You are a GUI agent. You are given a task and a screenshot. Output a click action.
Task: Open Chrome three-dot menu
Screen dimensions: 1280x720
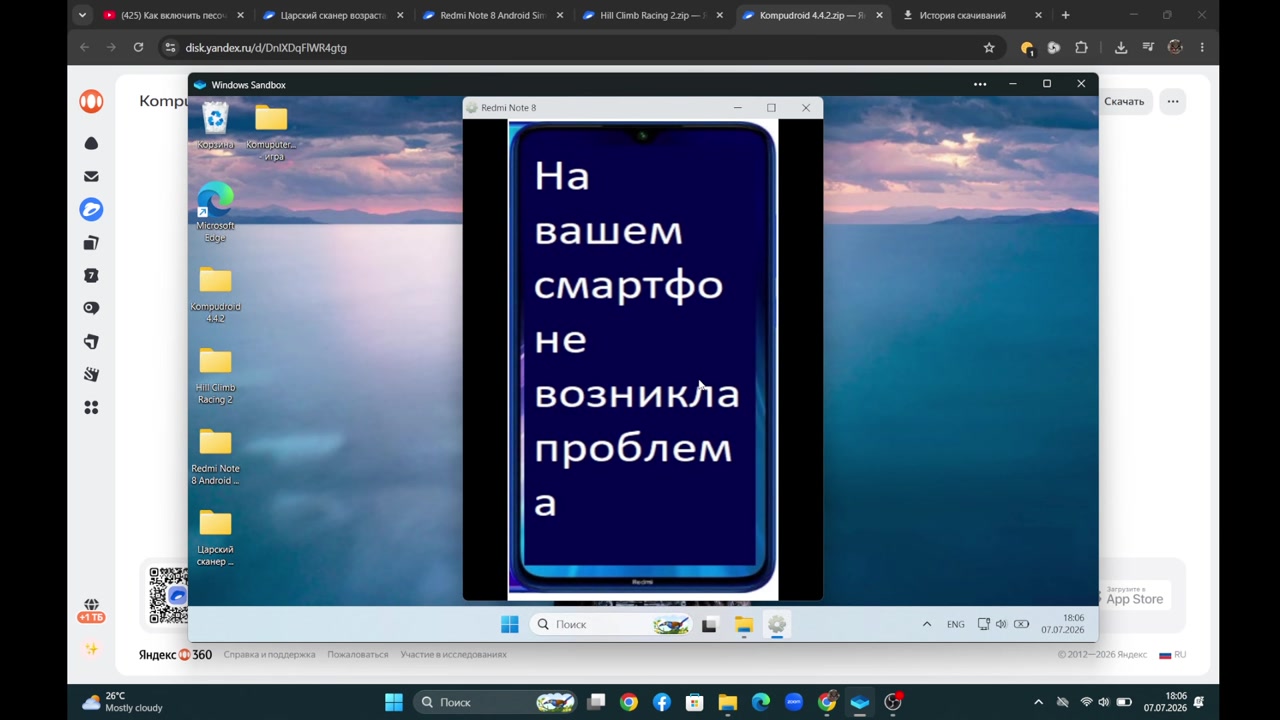point(1202,47)
